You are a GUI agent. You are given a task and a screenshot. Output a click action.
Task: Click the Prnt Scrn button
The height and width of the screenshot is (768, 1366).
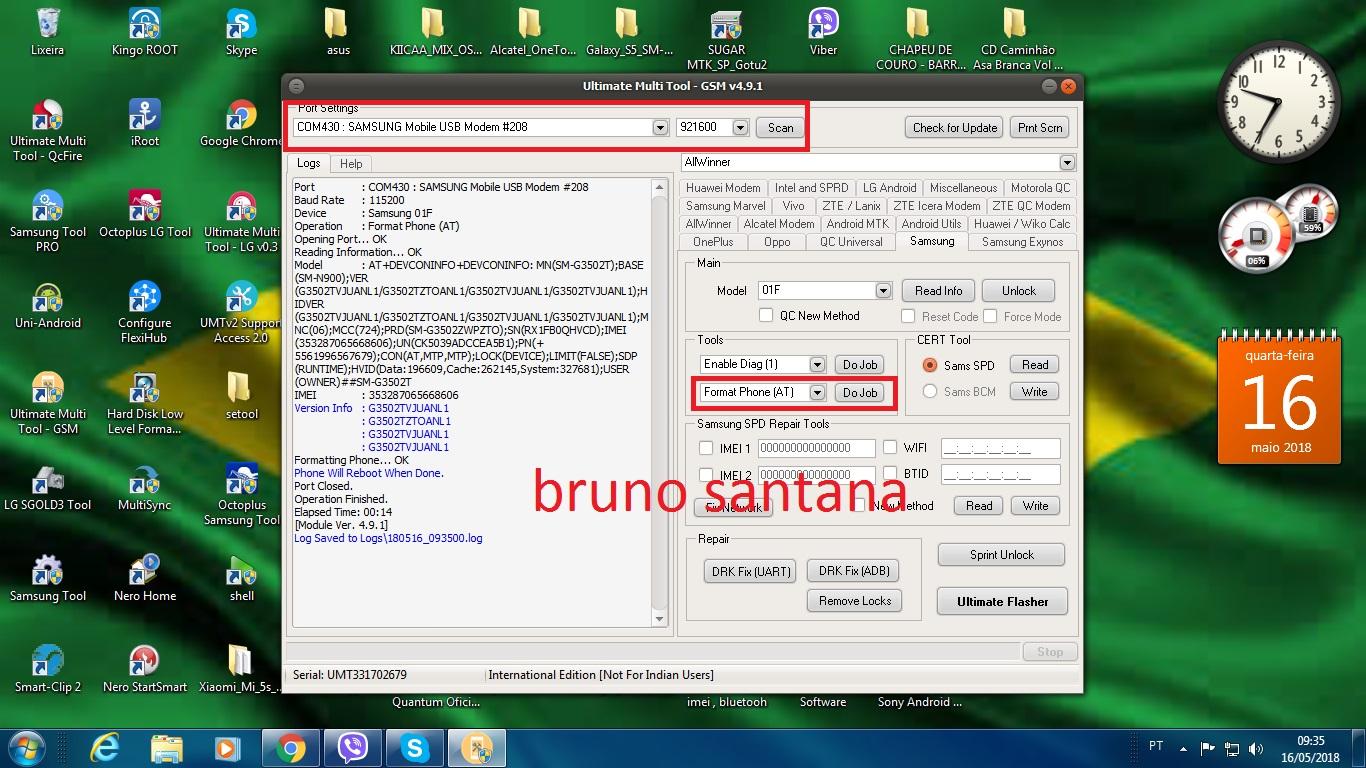pyautogui.click(x=1040, y=128)
